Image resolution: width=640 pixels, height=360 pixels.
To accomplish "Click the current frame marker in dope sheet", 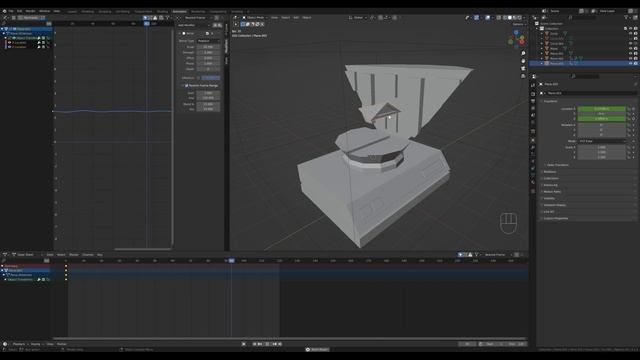I will [231, 260].
